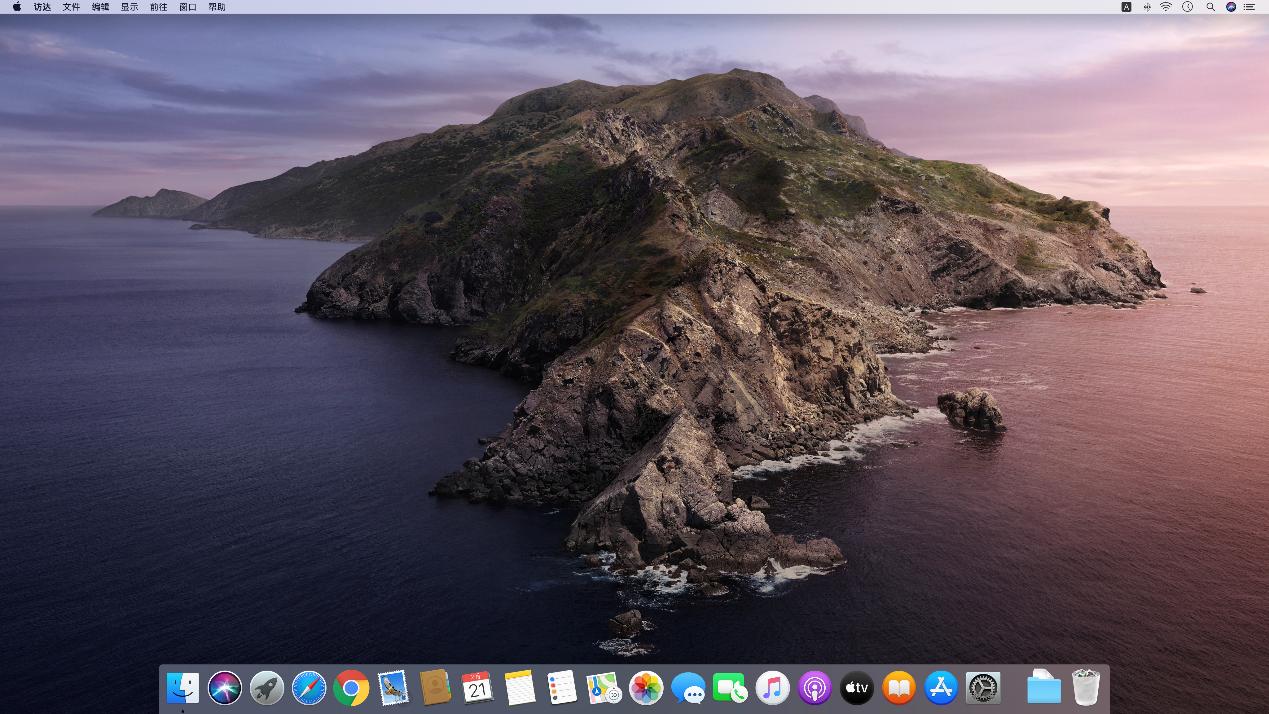
Task: Open the Calendar app
Action: 477,688
